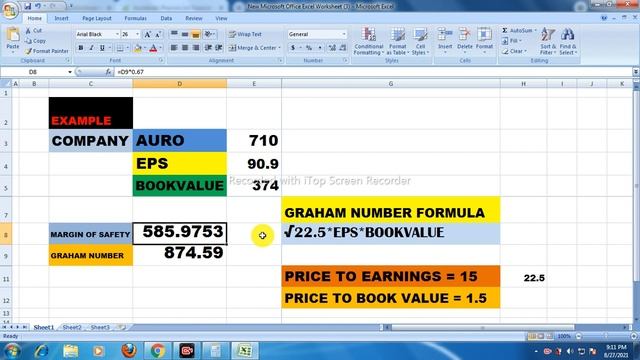Viewport: 640px width, 360px height.
Task: Apply percent style
Action: coord(309,48)
